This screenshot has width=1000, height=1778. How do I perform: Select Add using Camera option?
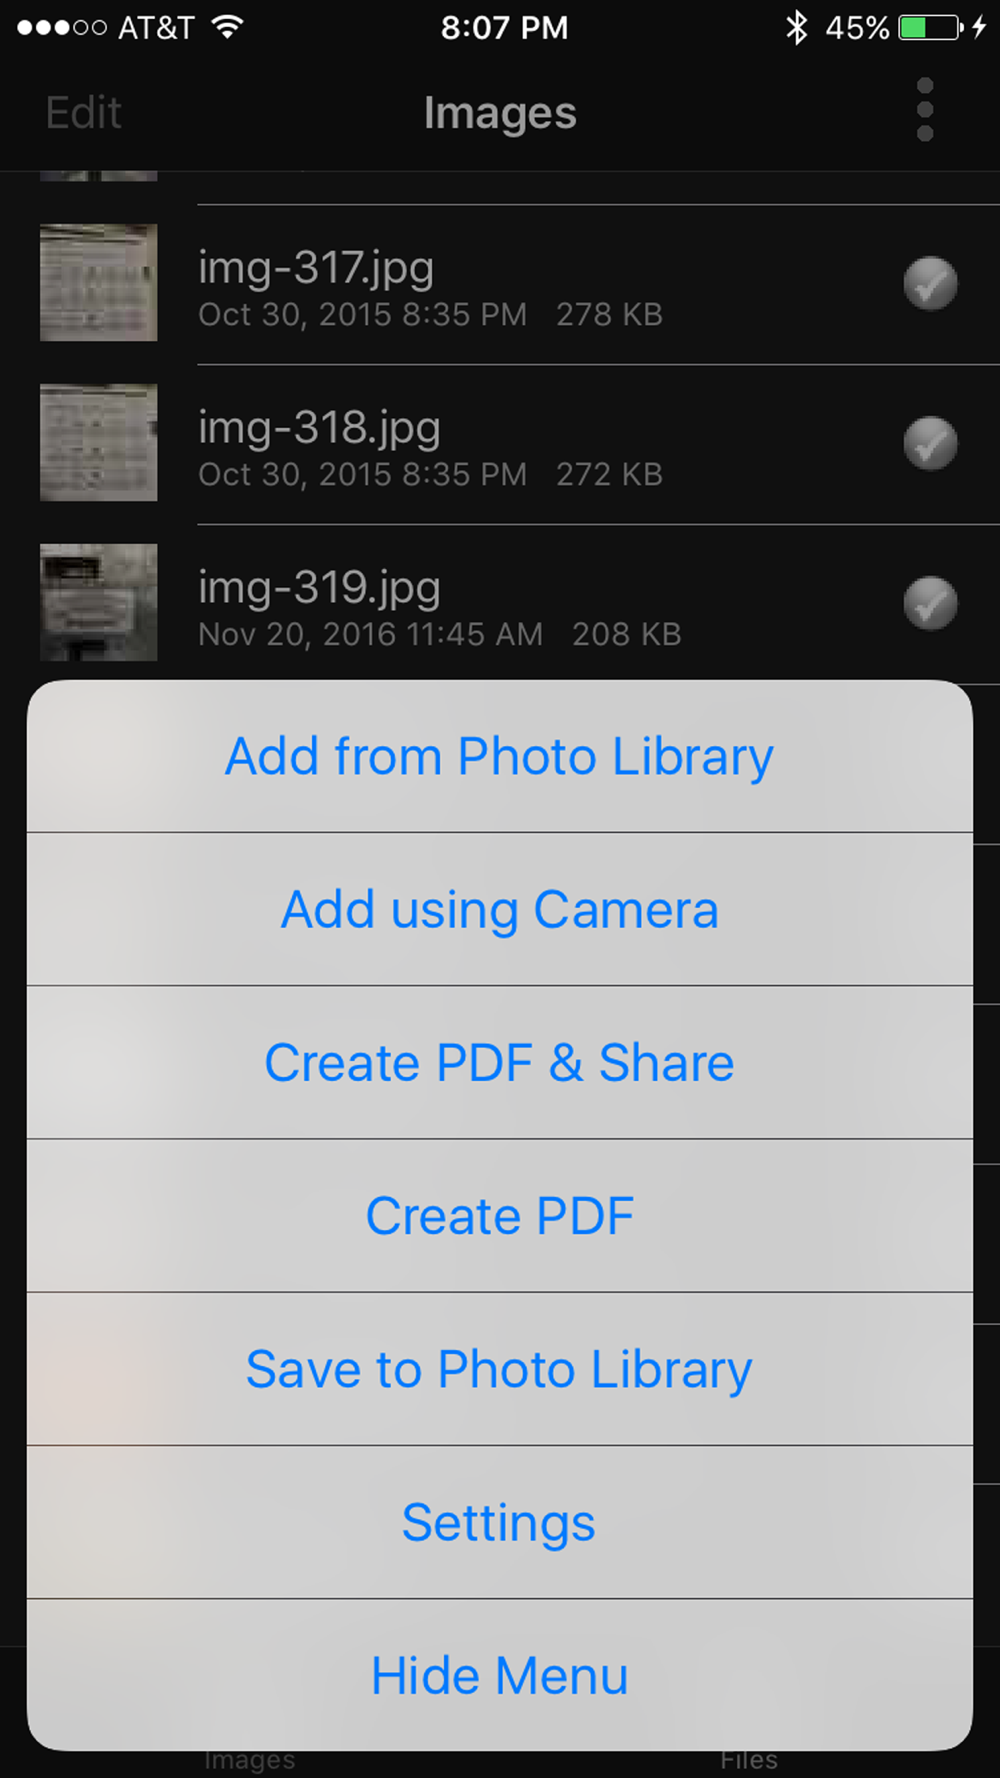499,910
